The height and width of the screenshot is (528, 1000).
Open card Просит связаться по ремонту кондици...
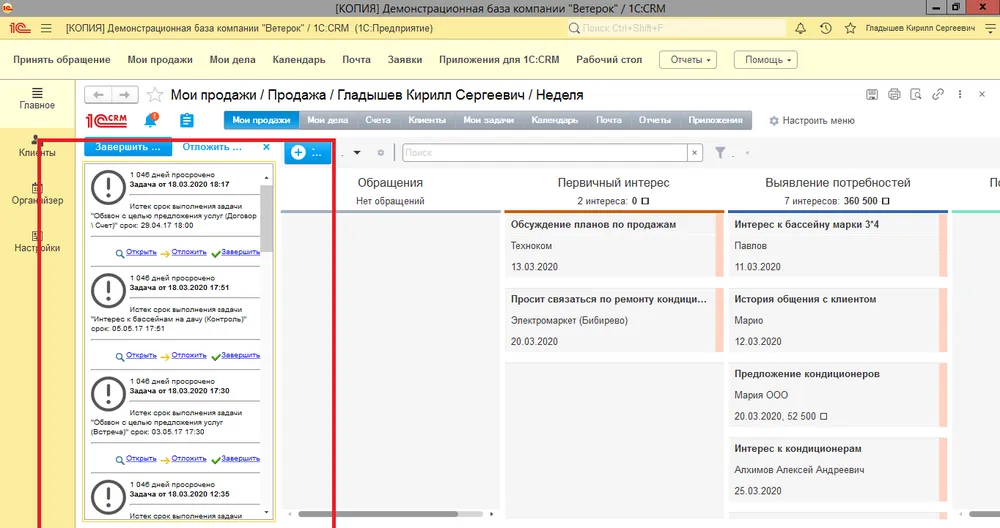point(614,320)
